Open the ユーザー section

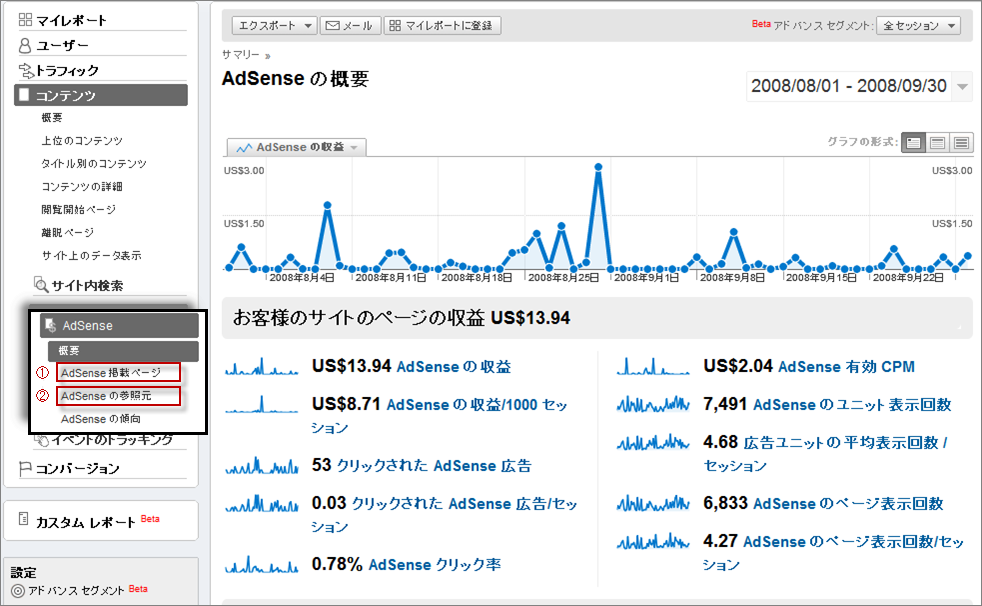click(x=63, y=45)
